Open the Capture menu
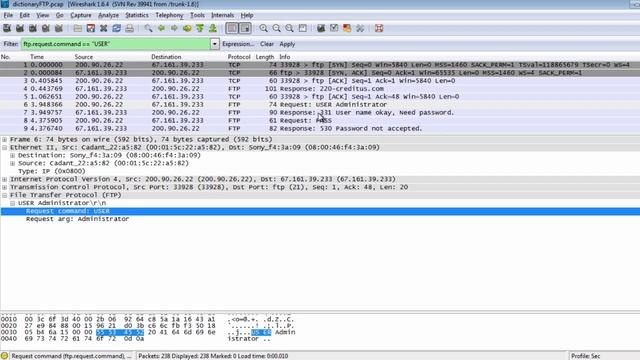The image size is (640, 360). click(x=81, y=15)
